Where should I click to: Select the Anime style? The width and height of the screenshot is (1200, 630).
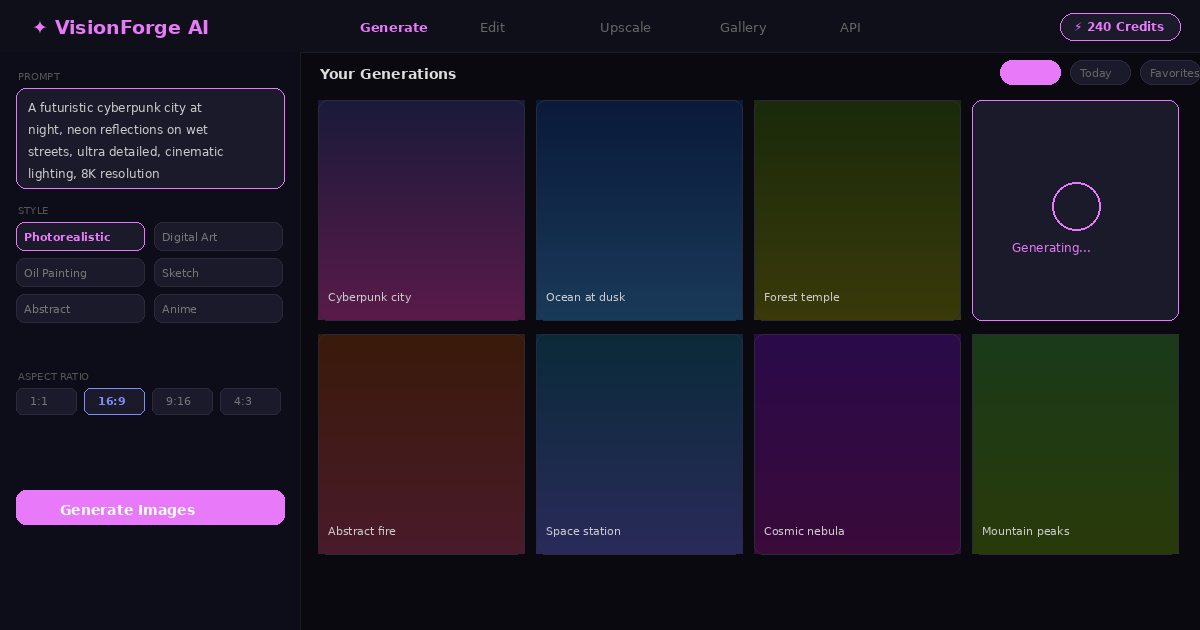pyautogui.click(x=218, y=309)
